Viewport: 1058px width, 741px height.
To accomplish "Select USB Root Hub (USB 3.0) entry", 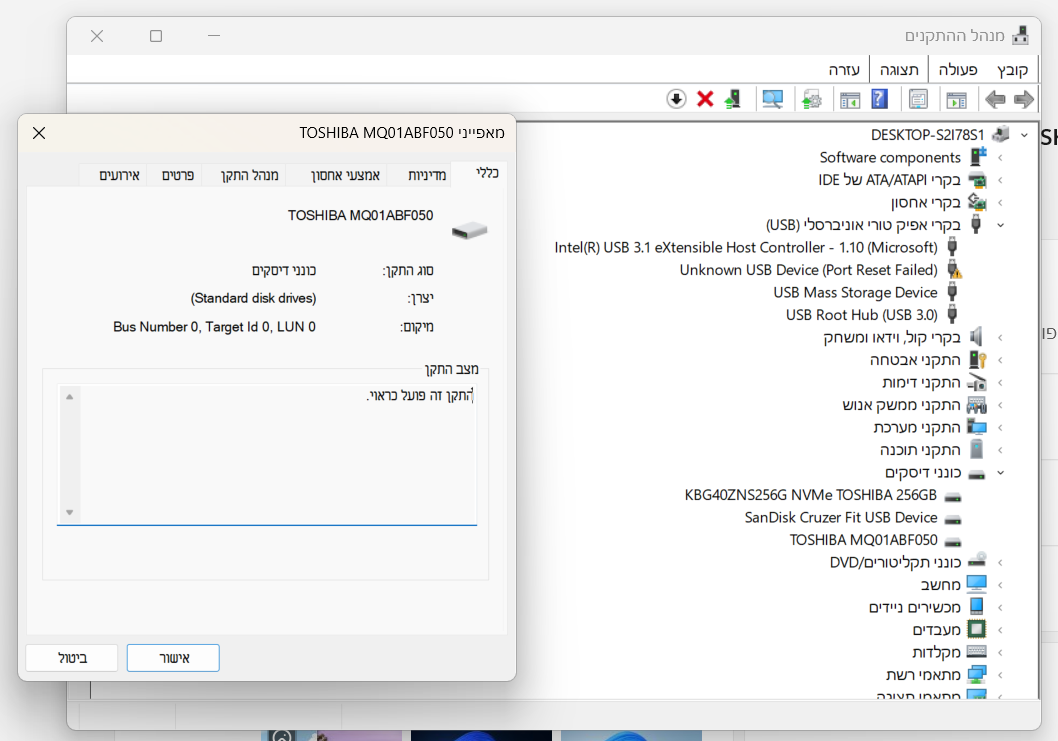I will point(862,315).
